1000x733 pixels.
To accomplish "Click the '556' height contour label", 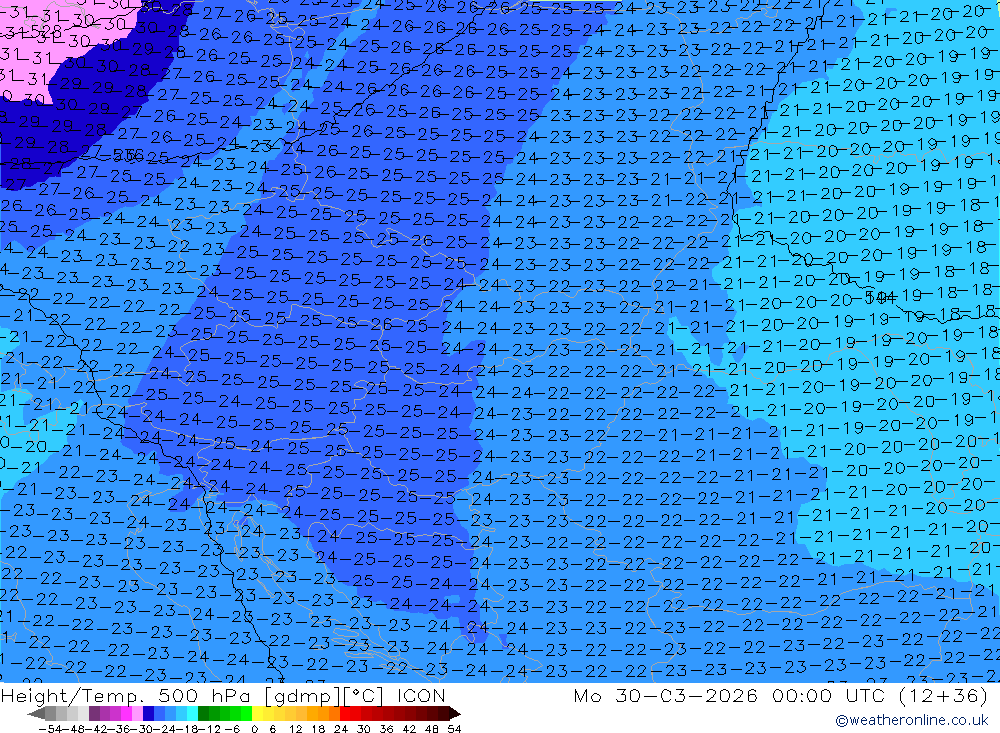I will pyautogui.click(x=128, y=155).
